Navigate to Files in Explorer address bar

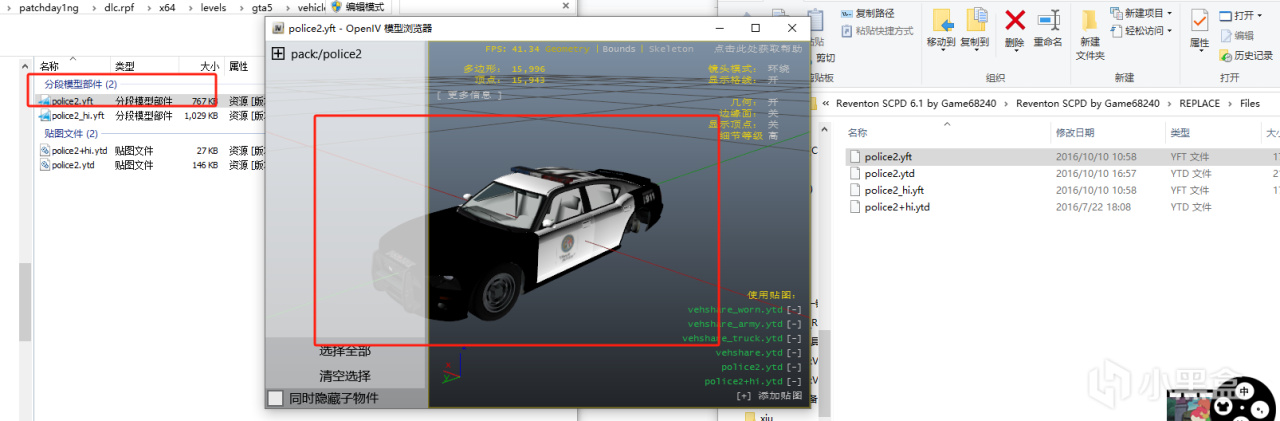(1250, 103)
